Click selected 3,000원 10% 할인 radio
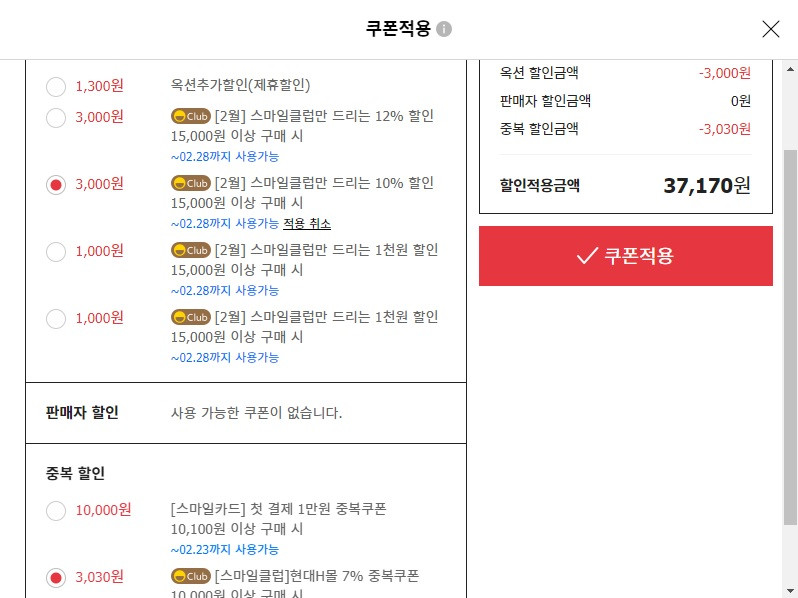This screenshot has width=798, height=598. [56, 185]
